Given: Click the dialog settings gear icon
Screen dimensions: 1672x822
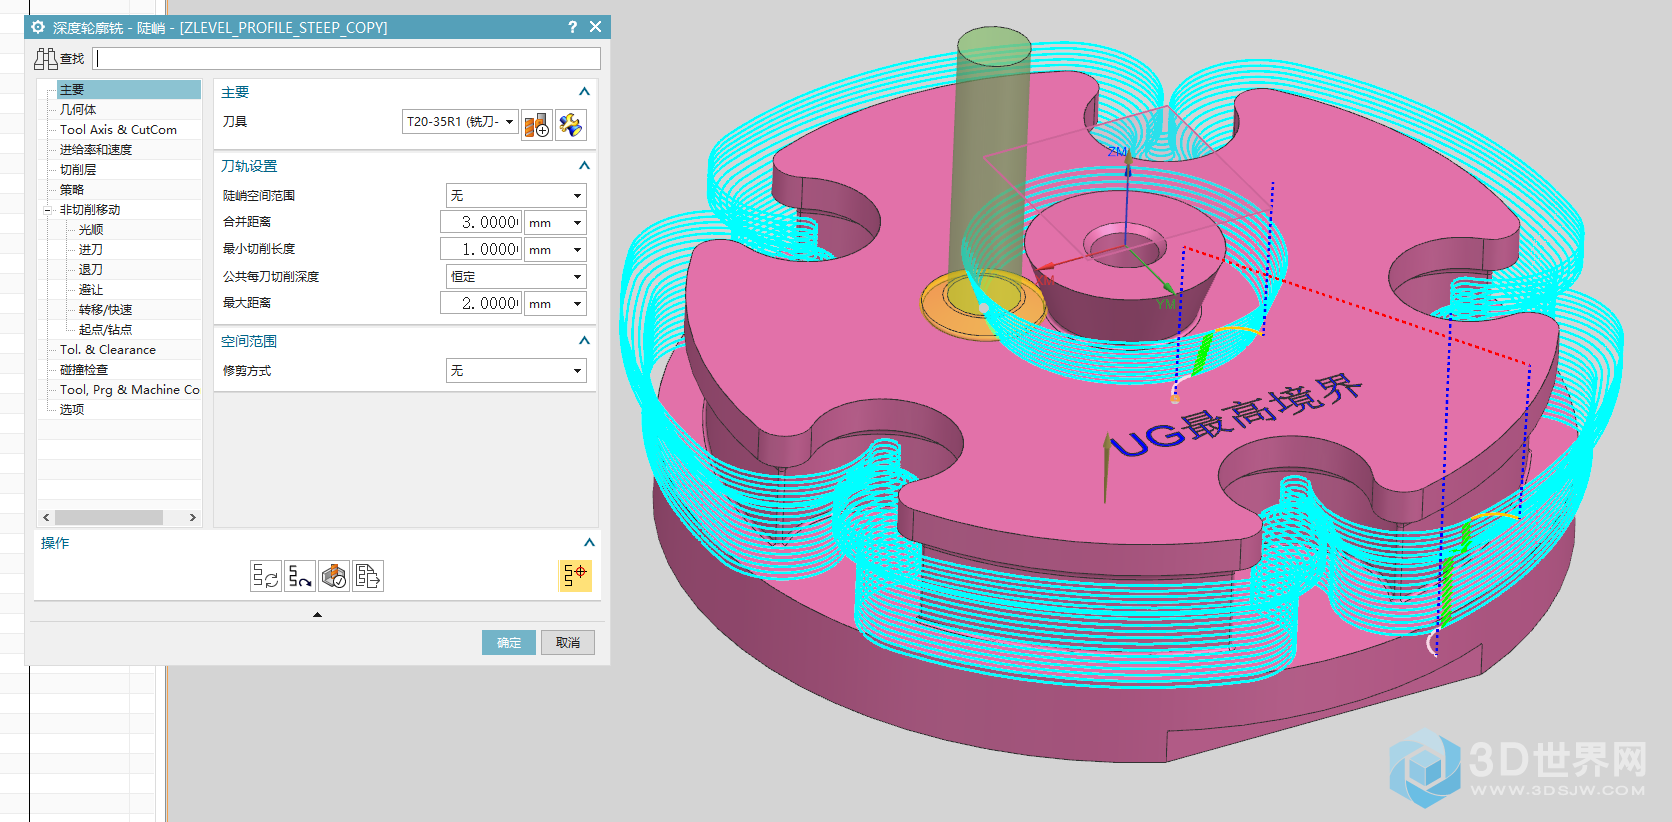Looking at the screenshot, I should click(x=38, y=27).
